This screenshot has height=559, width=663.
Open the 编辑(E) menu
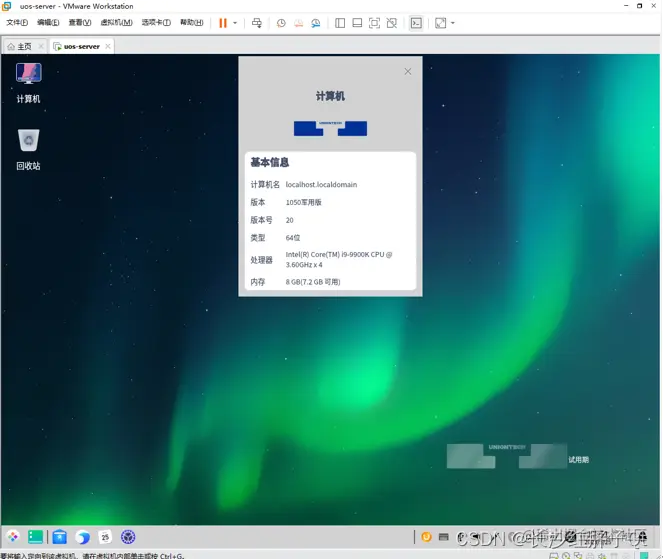[48, 22]
